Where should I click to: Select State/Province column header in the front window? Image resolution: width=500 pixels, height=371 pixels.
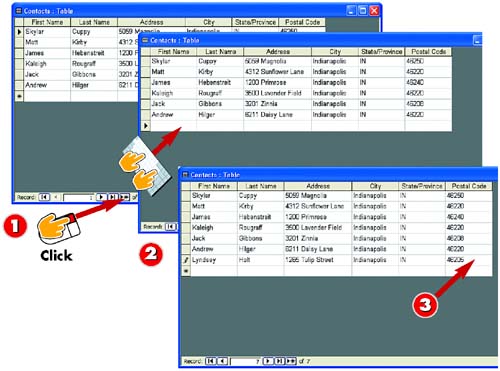422,186
